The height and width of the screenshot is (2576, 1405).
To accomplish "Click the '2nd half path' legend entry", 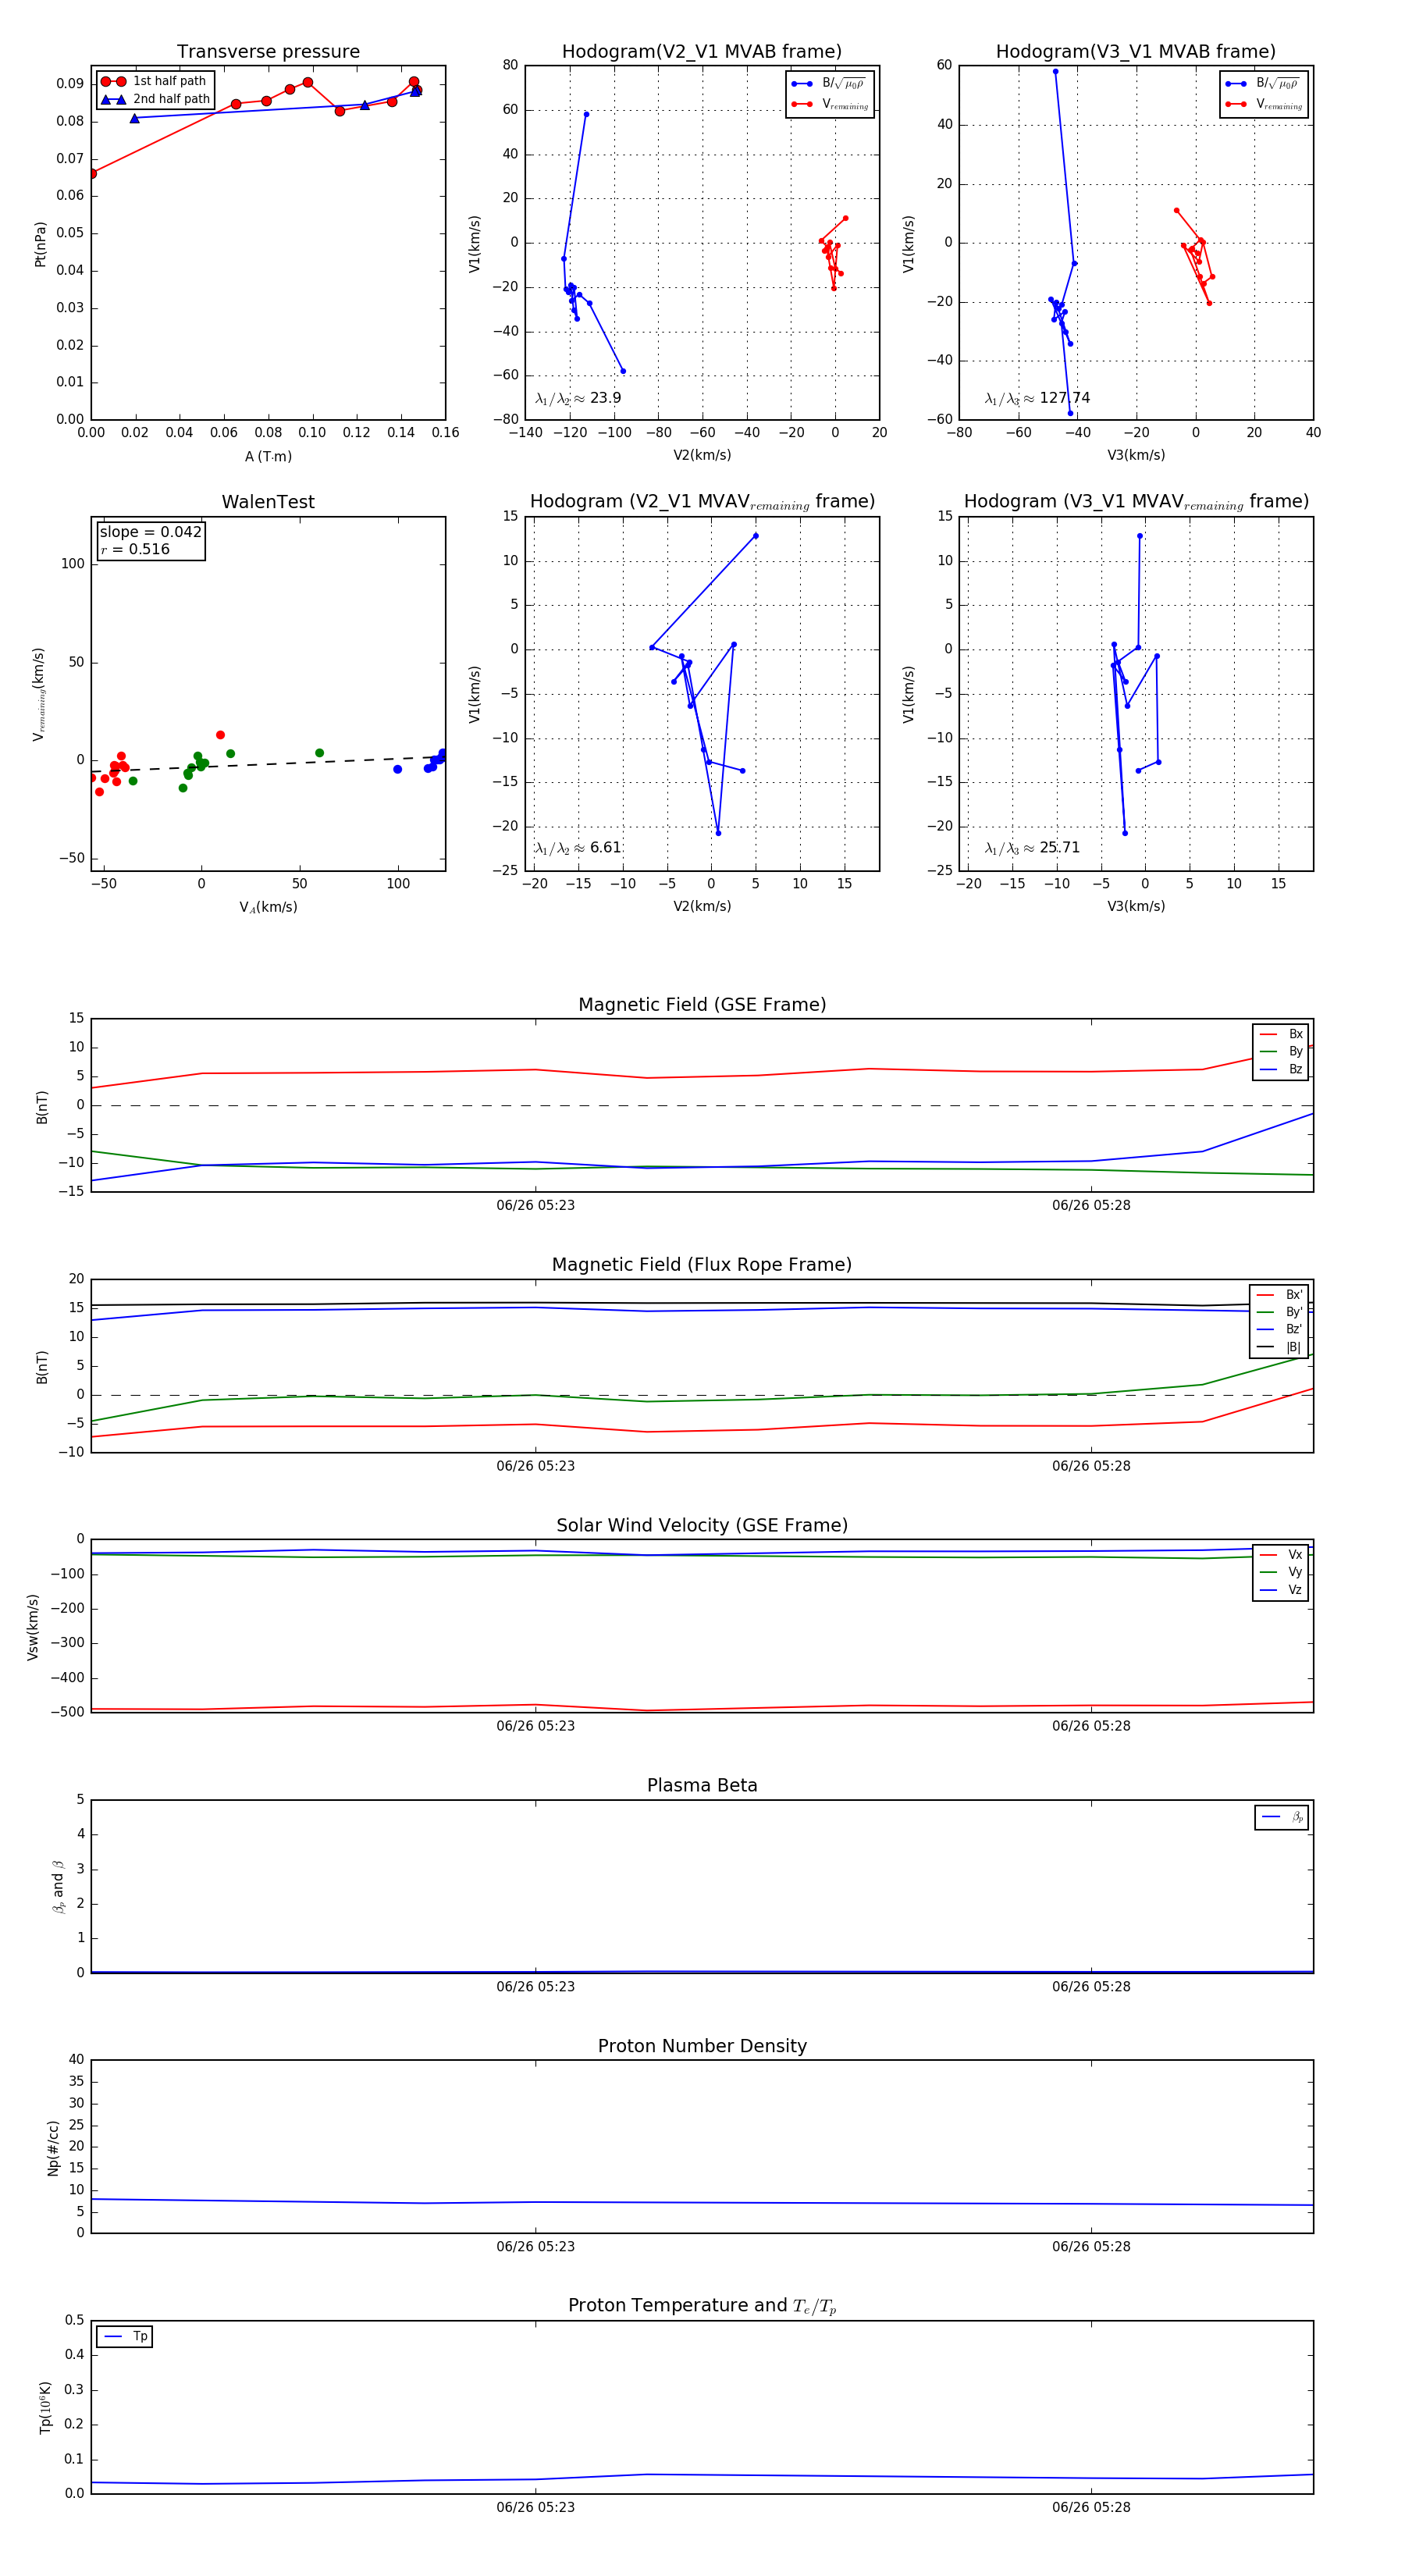I will coord(155,99).
